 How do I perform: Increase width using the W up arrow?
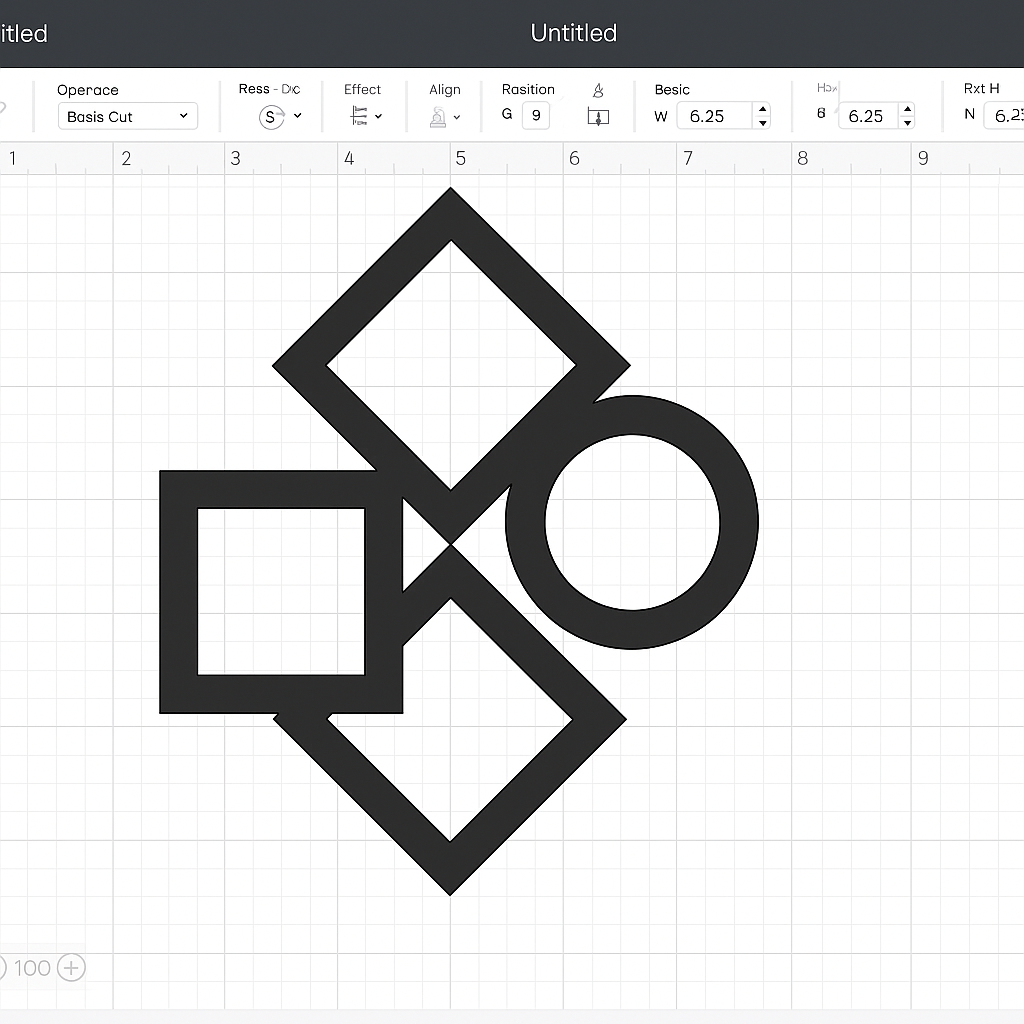tap(763, 109)
